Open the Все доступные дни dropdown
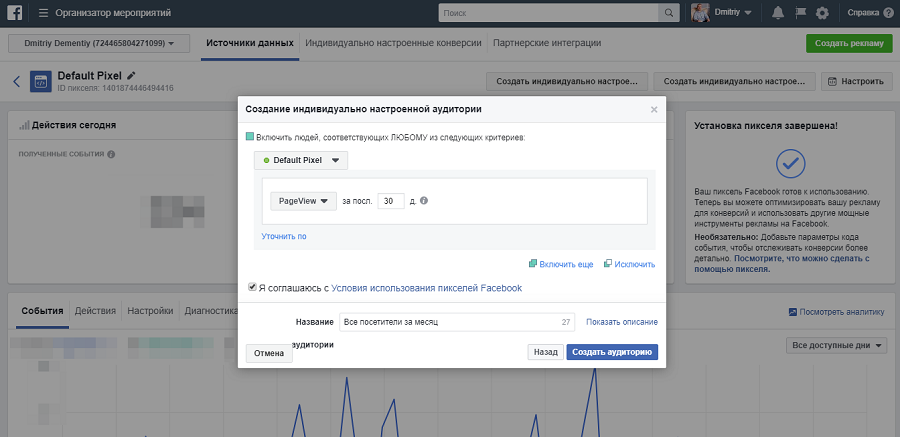Image resolution: width=900 pixels, height=437 pixels. pyautogui.click(x=836, y=346)
